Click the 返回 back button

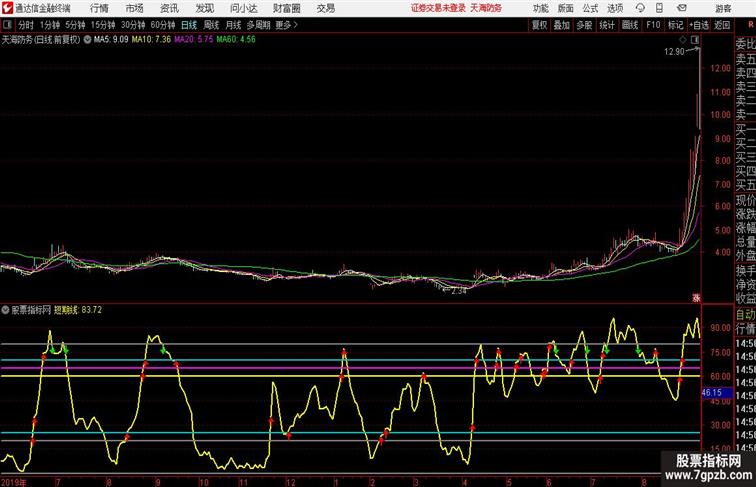click(x=722, y=25)
